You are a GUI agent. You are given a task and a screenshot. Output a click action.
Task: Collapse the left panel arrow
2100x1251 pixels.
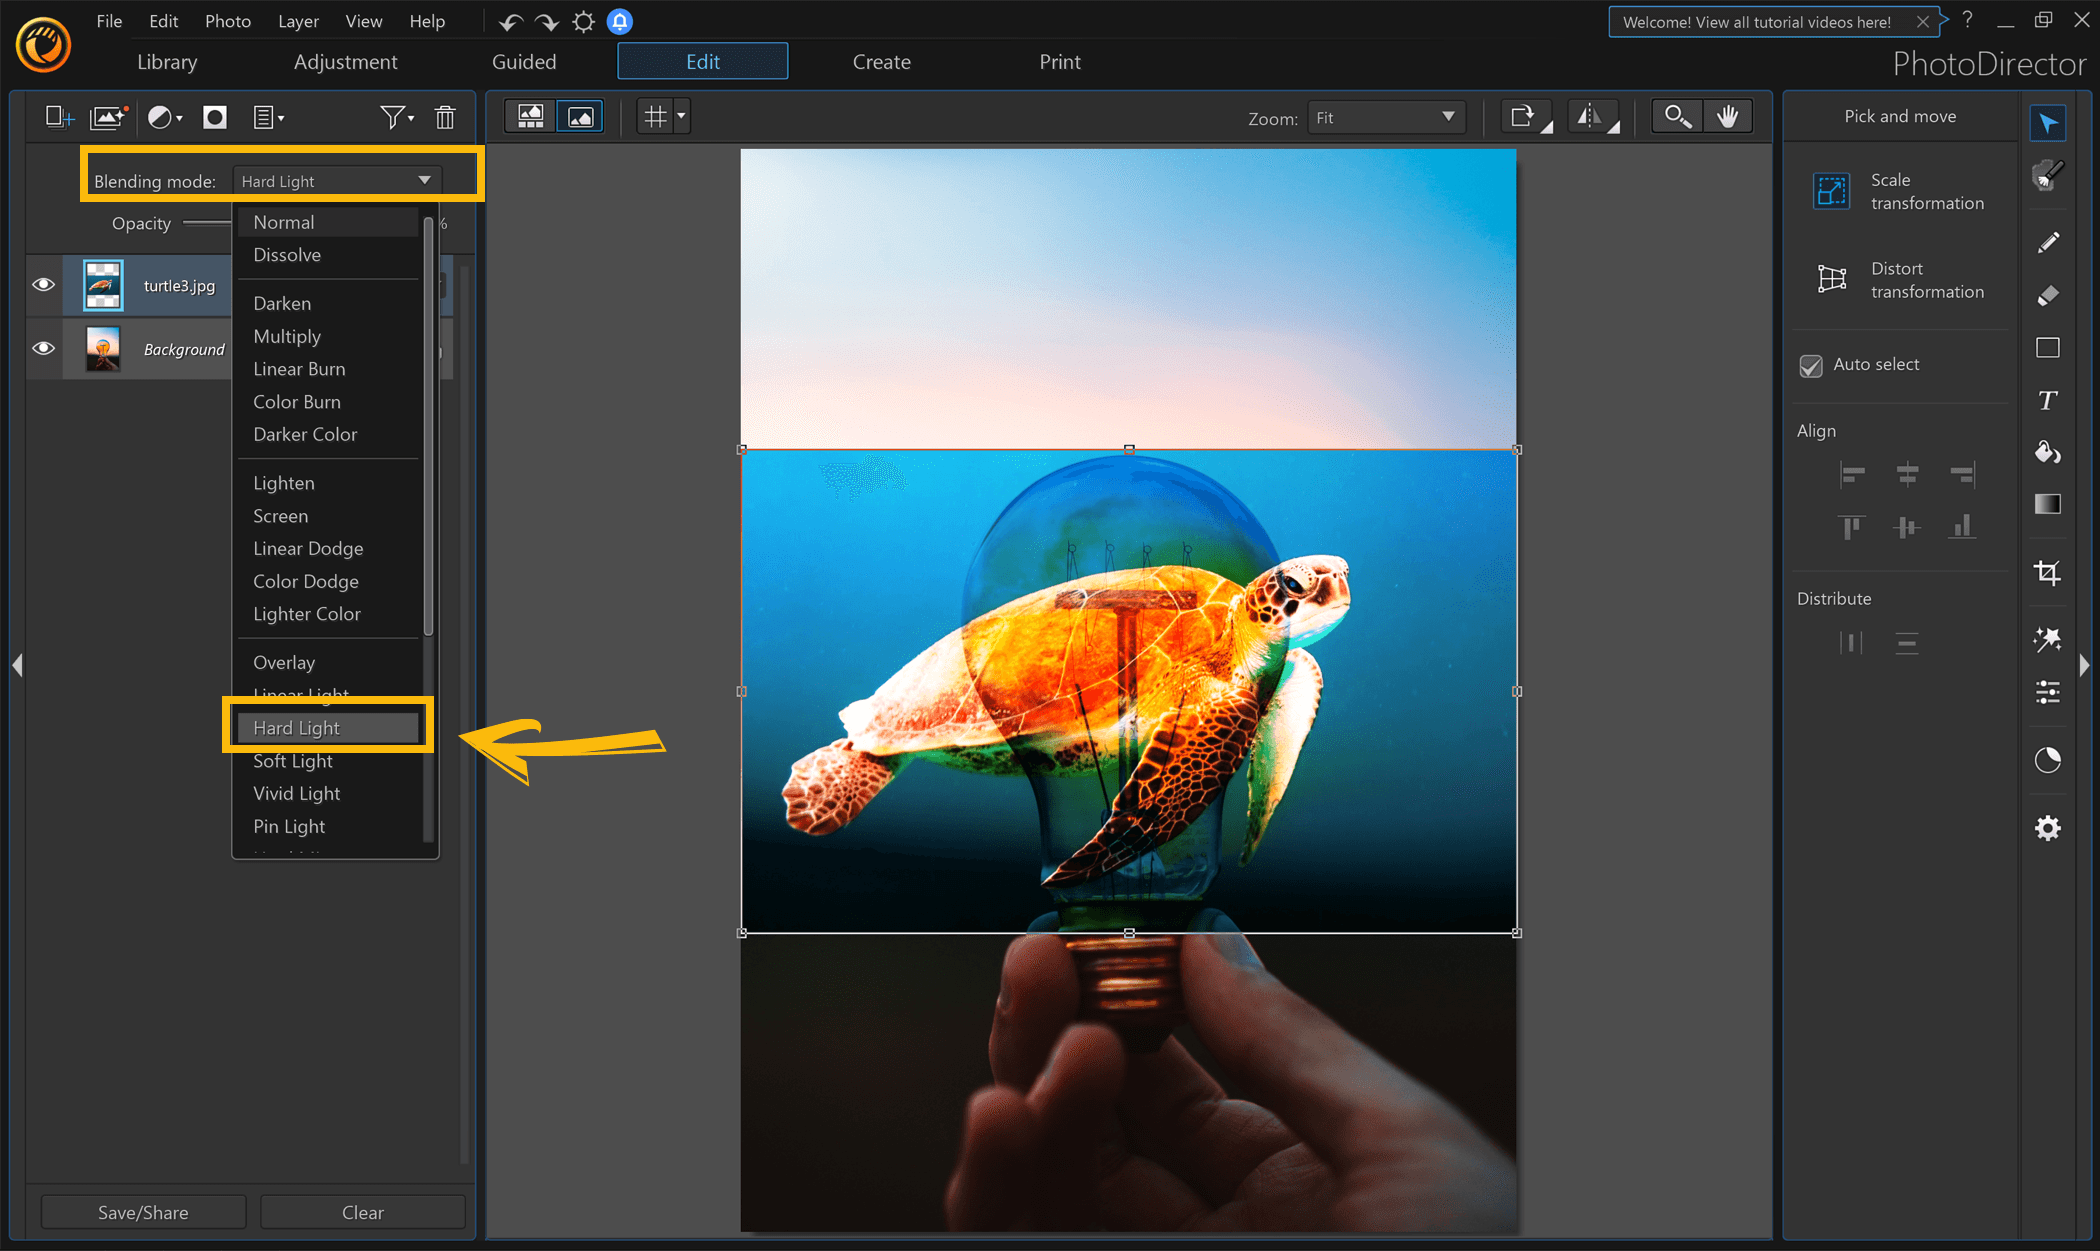(17, 665)
